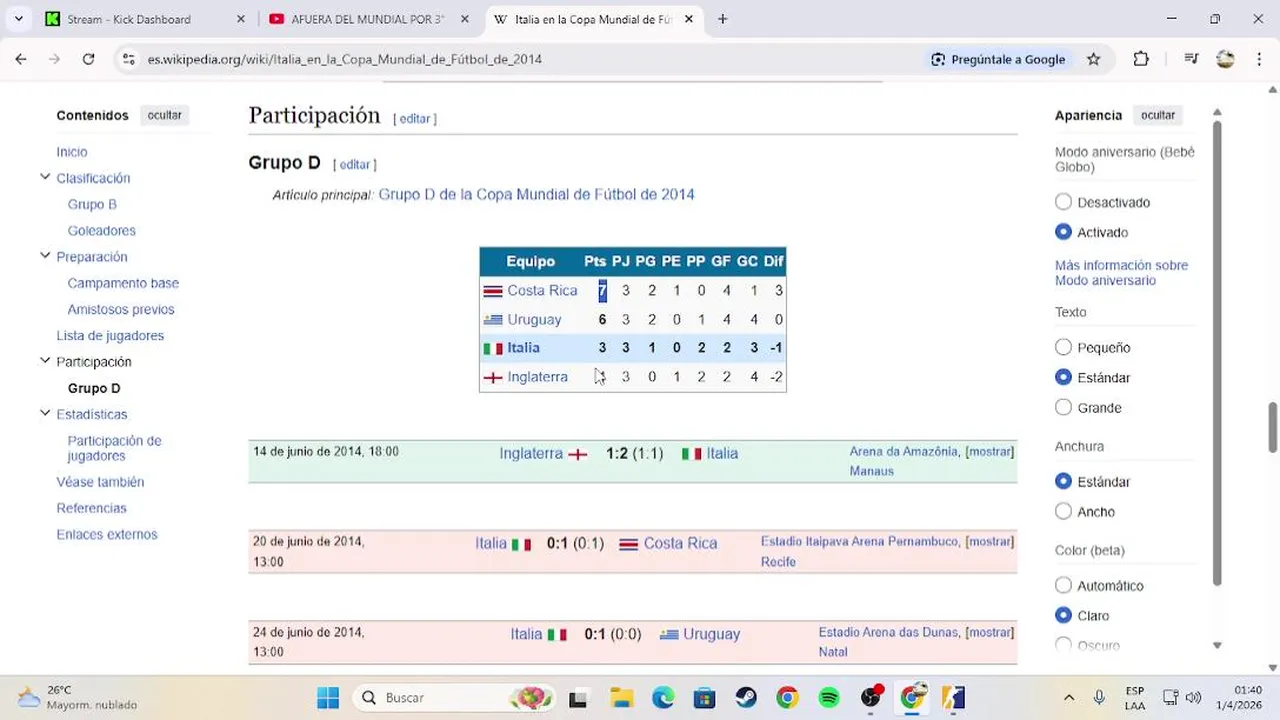Click the taskbar Buscar search box
Viewport: 1280px width, 720px height.
point(455,697)
